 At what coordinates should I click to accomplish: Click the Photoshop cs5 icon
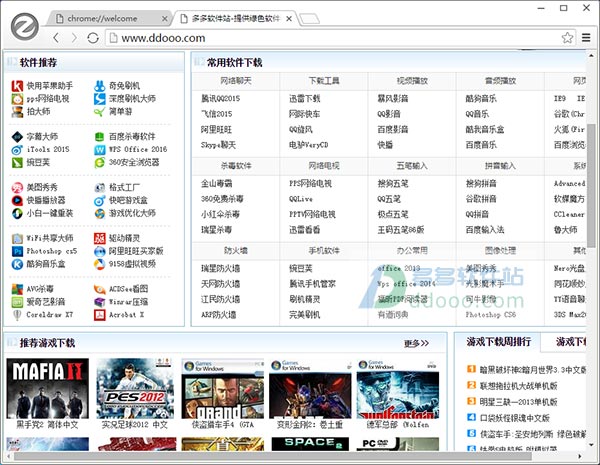point(17,251)
